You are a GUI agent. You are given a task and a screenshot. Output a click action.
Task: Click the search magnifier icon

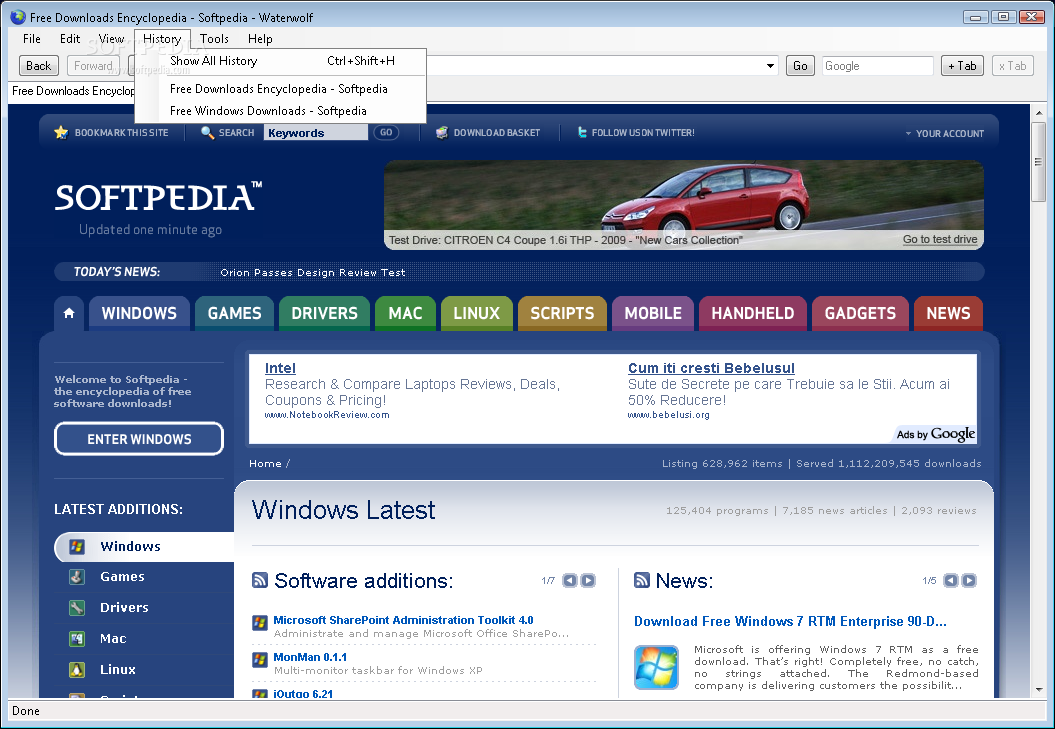tap(207, 133)
